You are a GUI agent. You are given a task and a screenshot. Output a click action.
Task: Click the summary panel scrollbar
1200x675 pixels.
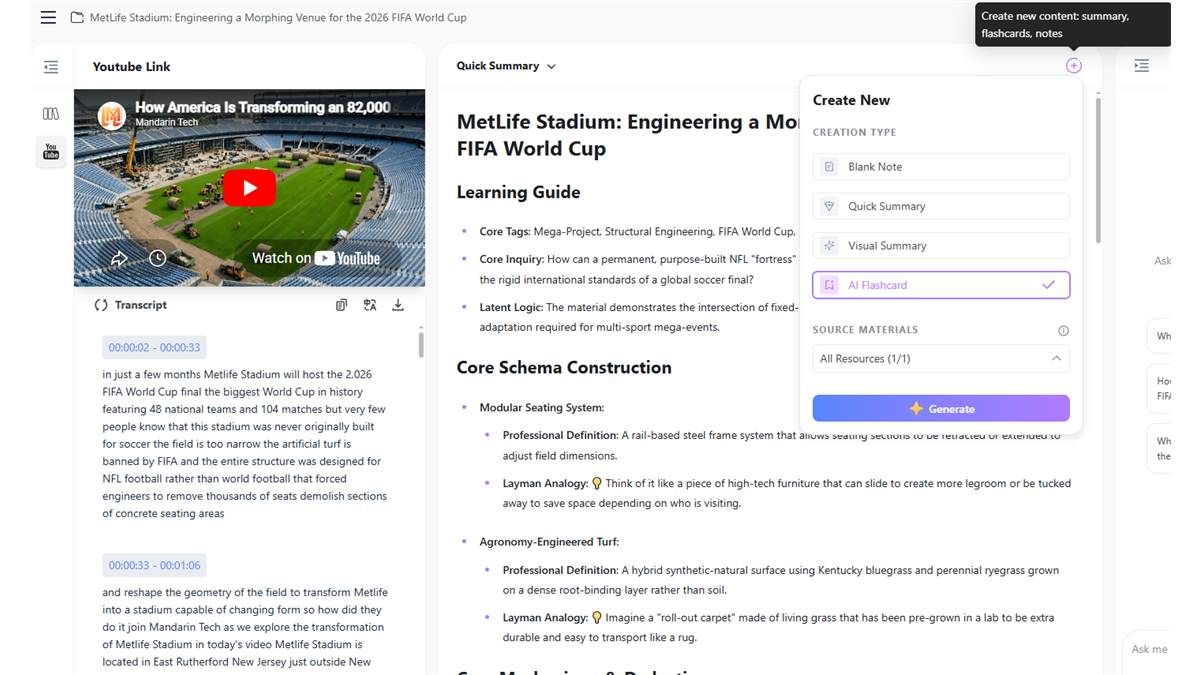click(1098, 168)
